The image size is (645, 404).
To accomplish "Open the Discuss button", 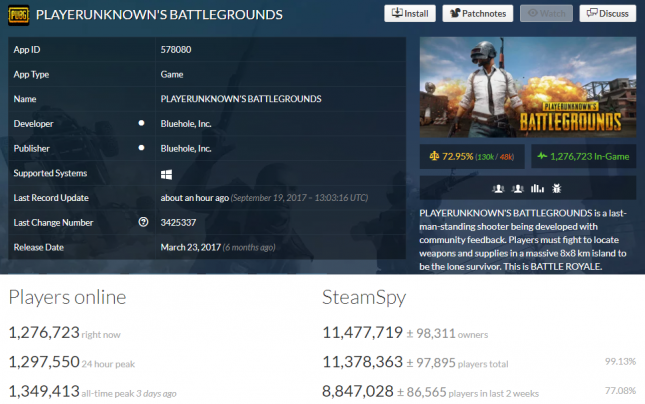I will [x=608, y=14].
